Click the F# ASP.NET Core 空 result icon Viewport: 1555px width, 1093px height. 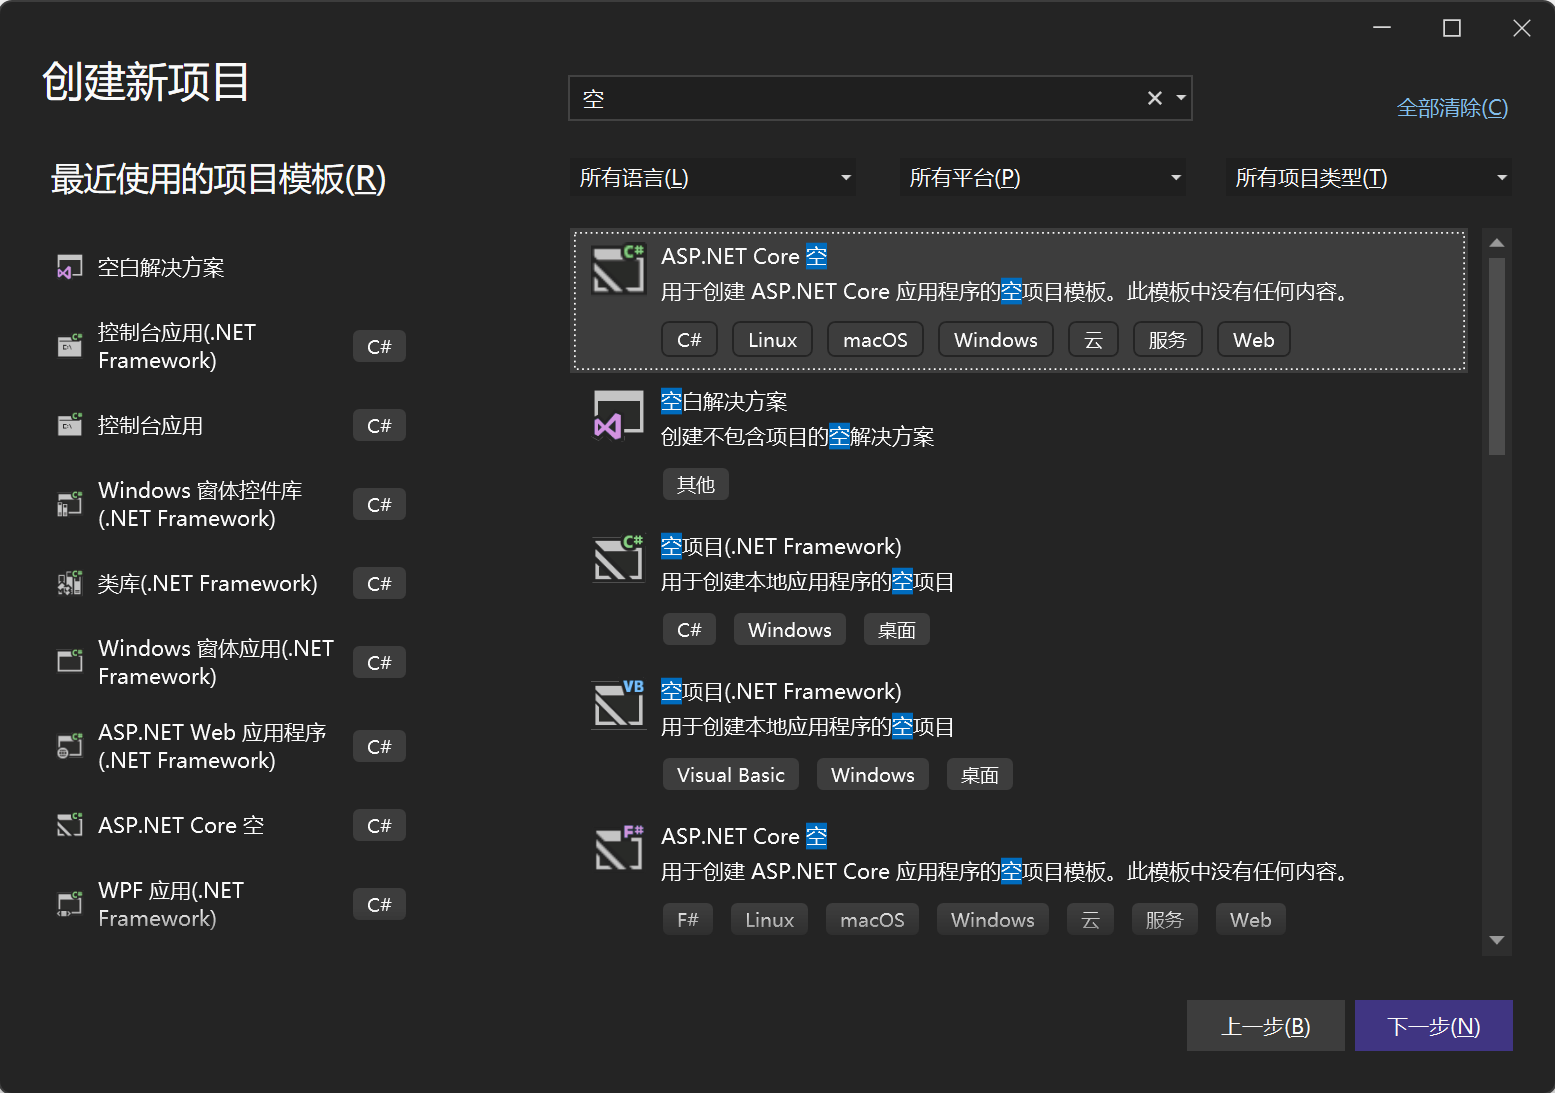pos(618,848)
